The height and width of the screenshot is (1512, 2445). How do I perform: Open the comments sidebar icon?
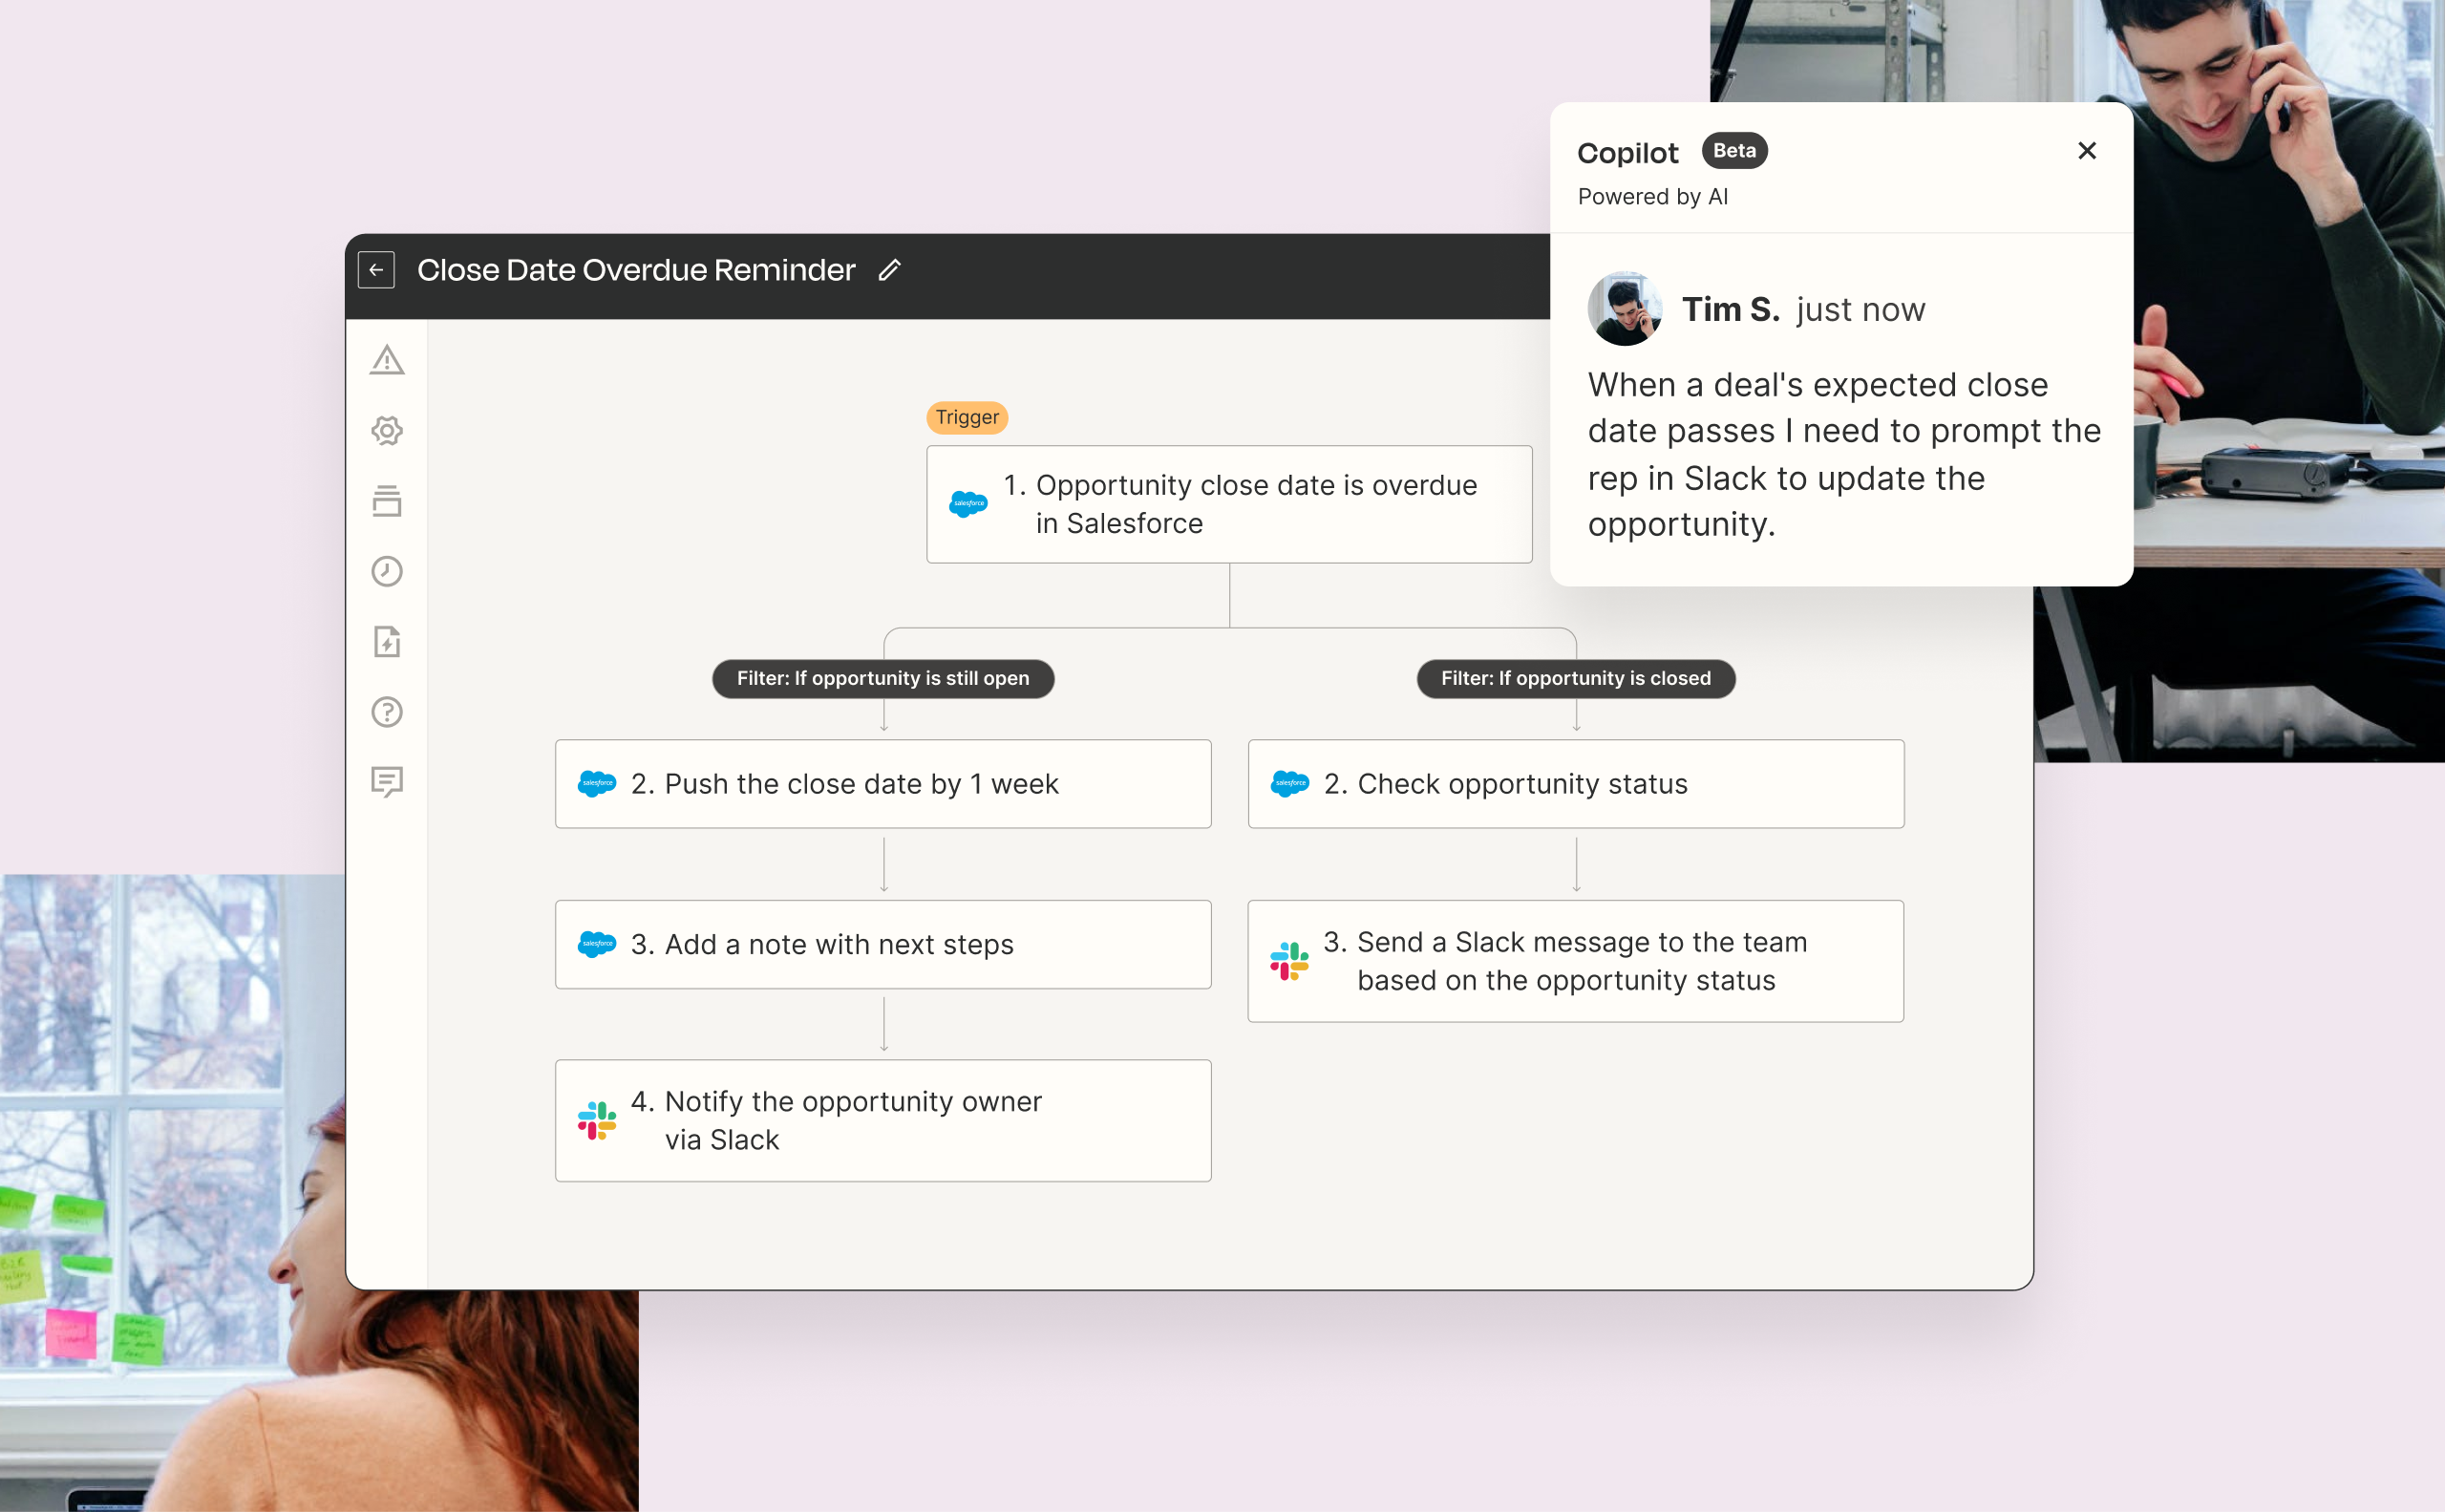[x=387, y=782]
